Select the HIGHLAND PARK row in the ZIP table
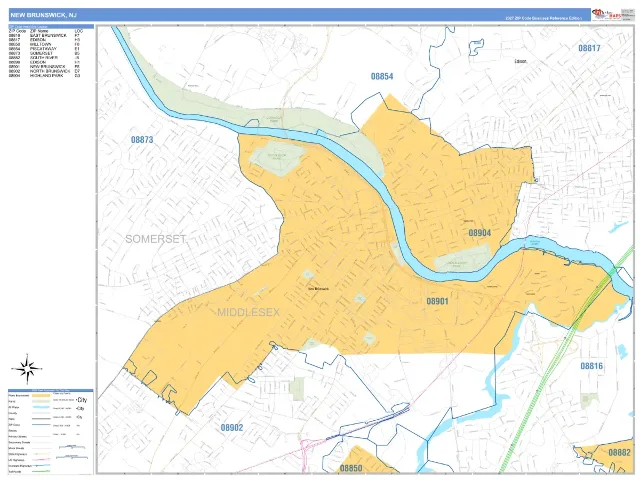Image resolution: width=640 pixels, height=480 pixels. click(45, 76)
